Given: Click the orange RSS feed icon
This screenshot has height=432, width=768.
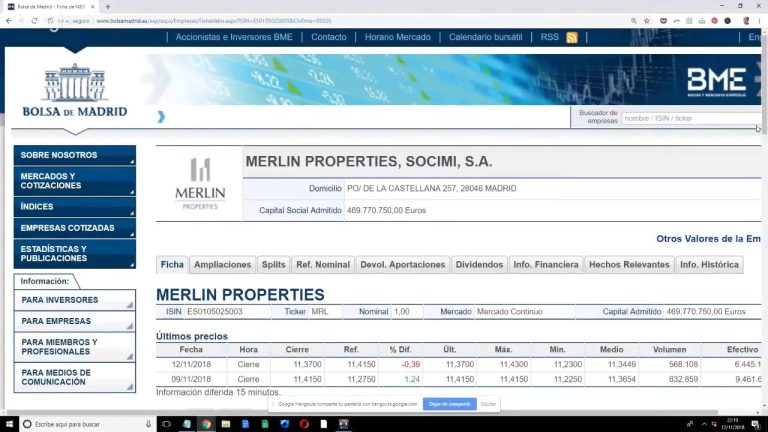Looking at the screenshot, I should coord(572,38).
